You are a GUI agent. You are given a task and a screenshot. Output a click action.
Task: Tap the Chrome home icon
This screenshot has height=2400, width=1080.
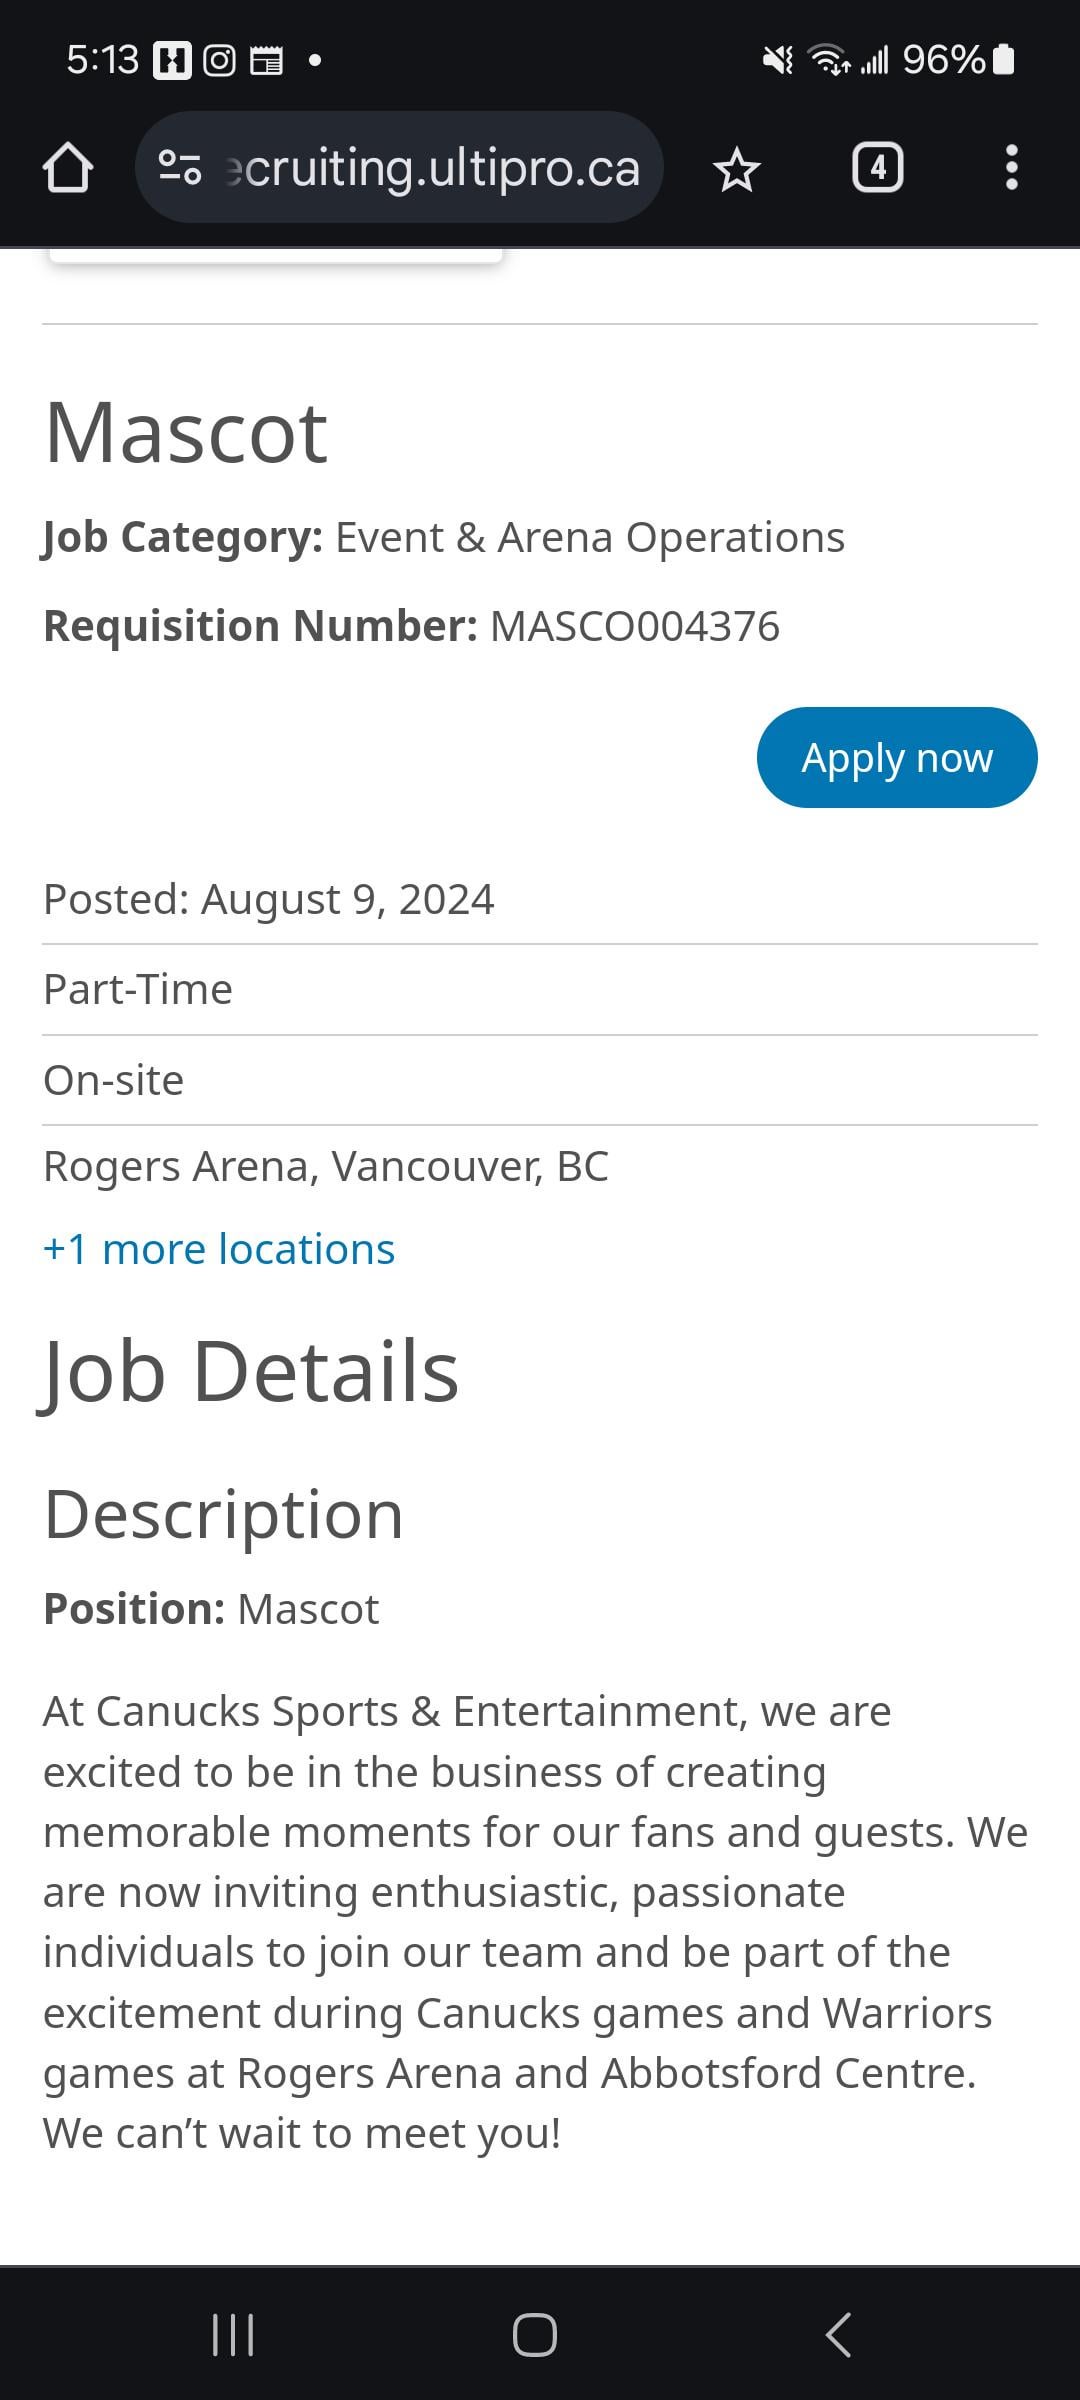coord(68,168)
